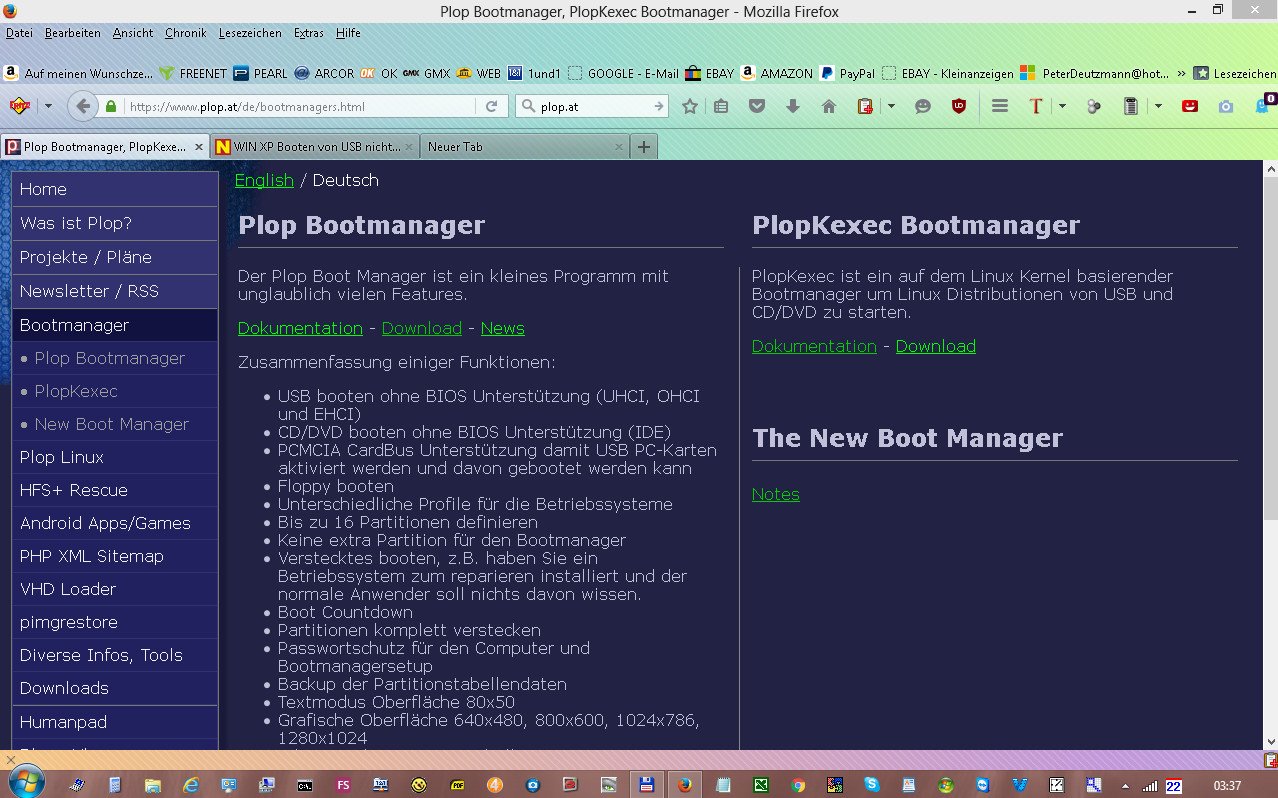Open a new tab with the plus button
The image size is (1278, 798).
tap(644, 147)
